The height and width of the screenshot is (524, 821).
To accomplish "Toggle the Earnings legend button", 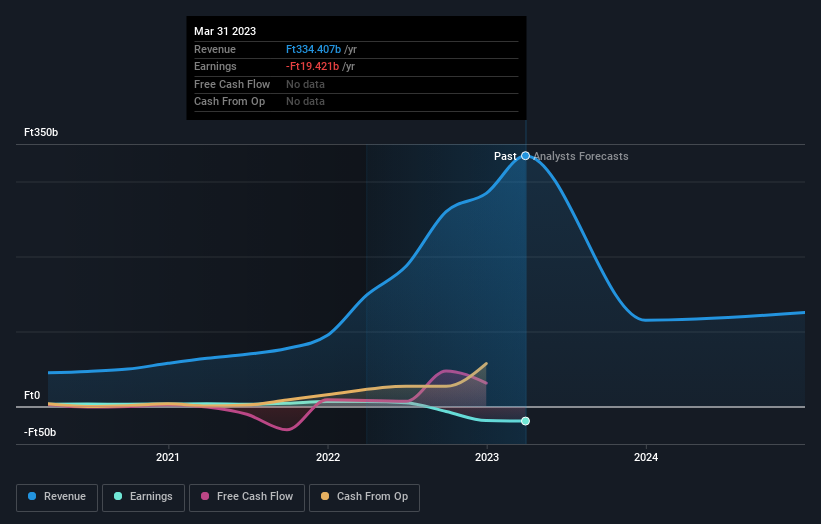I will pos(143,497).
